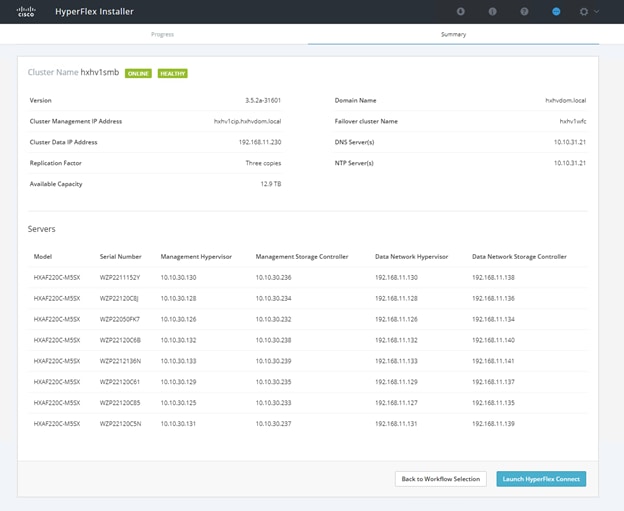The width and height of the screenshot is (624, 511).
Task: Select serial number WZP22120C8J
Action: click(119, 298)
